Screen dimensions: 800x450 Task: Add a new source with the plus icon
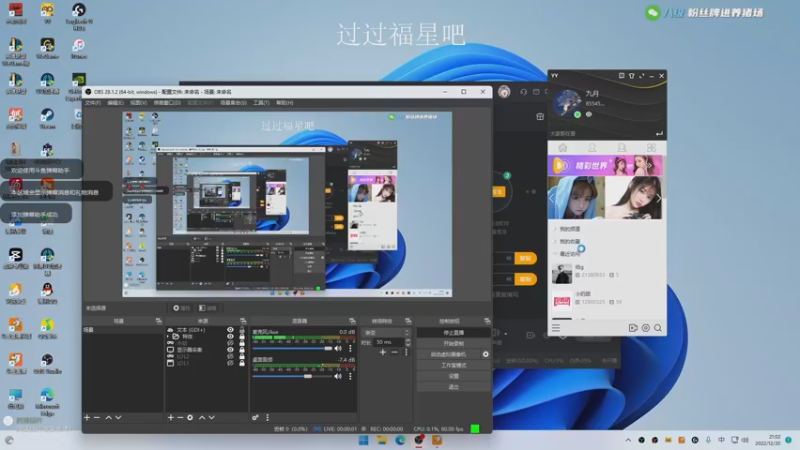(170, 417)
